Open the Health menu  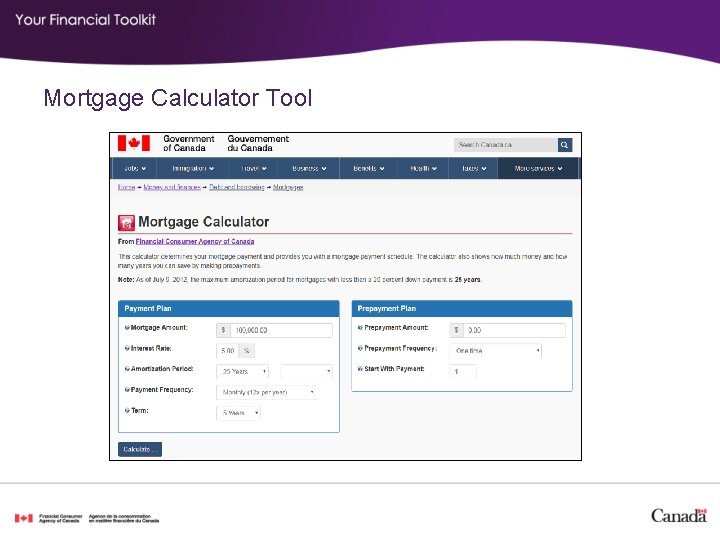(423, 169)
